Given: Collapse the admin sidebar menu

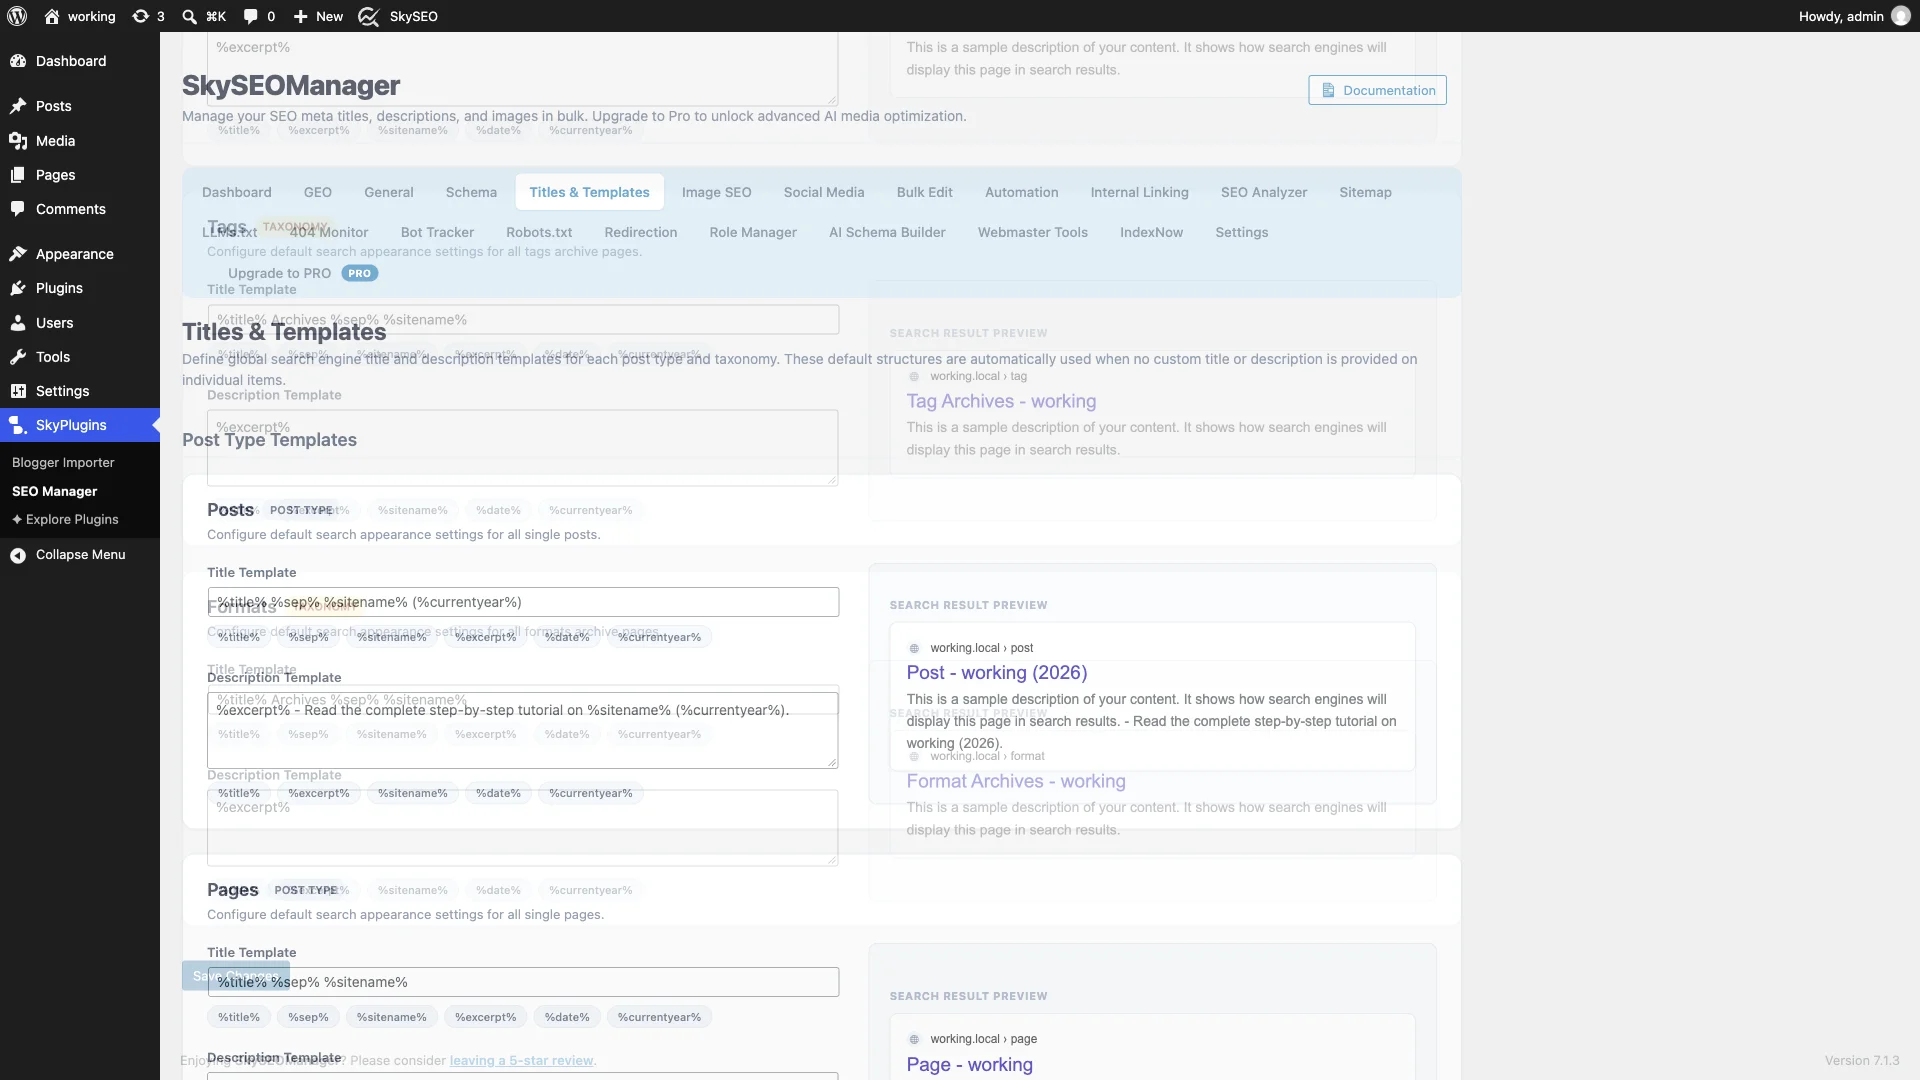Looking at the screenshot, I should click(x=80, y=555).
